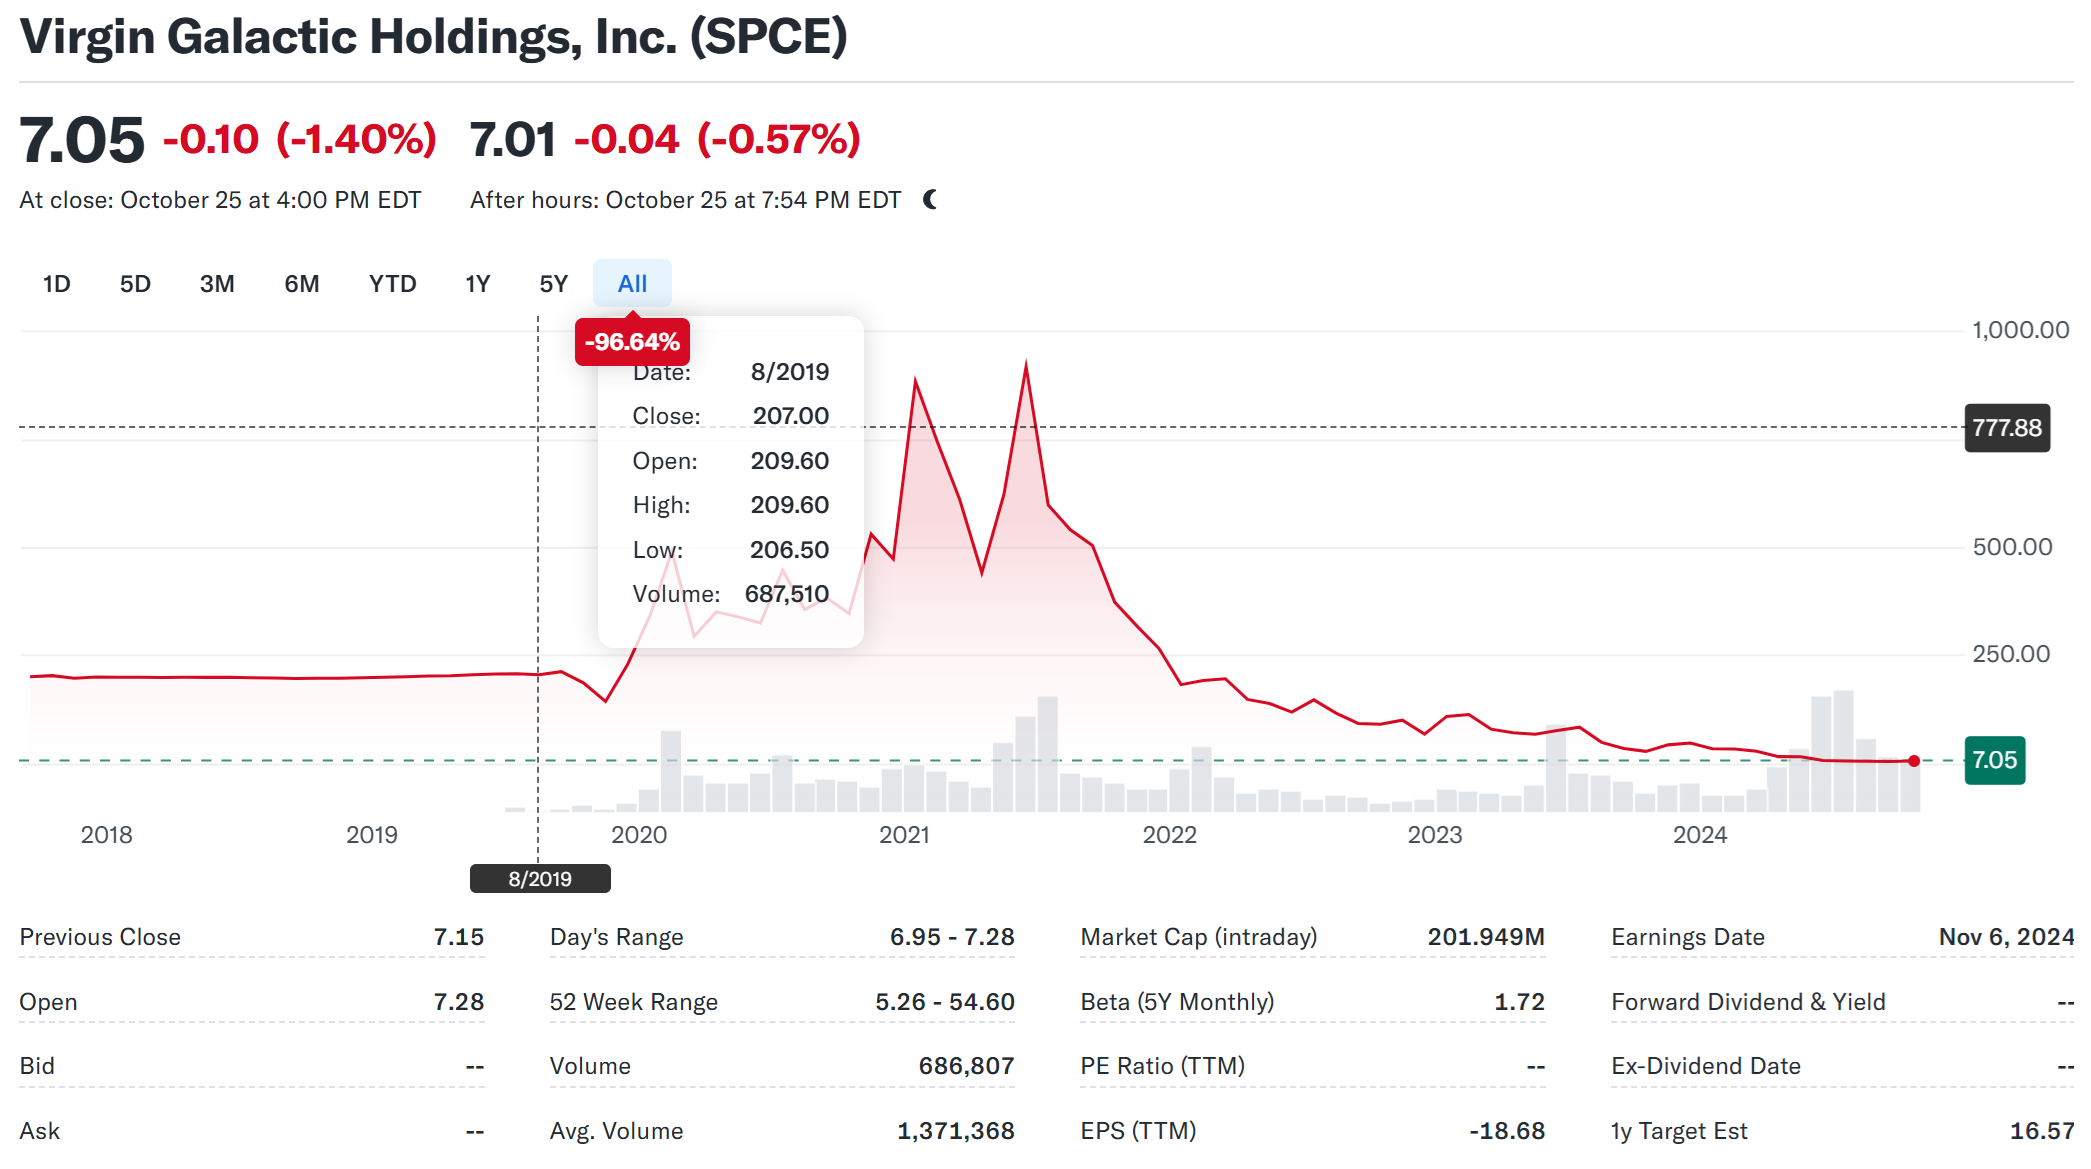This screenshot has width=2091, height=1169.
Task: Click the Nov 6, 2024 earnings date value
Action: [2006, 937]
